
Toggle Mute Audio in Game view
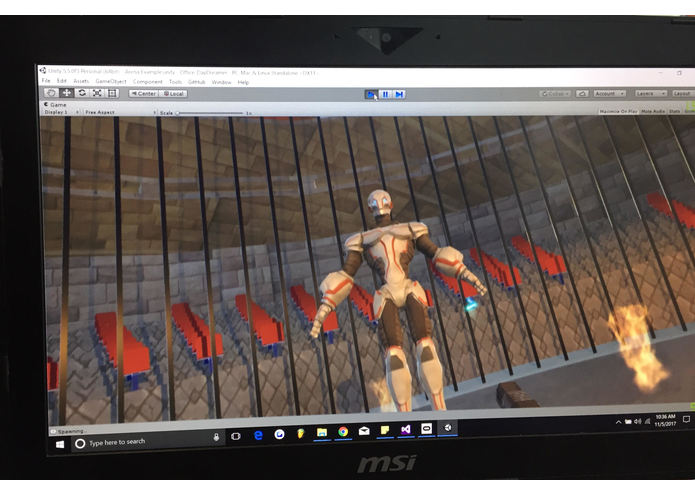point(653,111)
